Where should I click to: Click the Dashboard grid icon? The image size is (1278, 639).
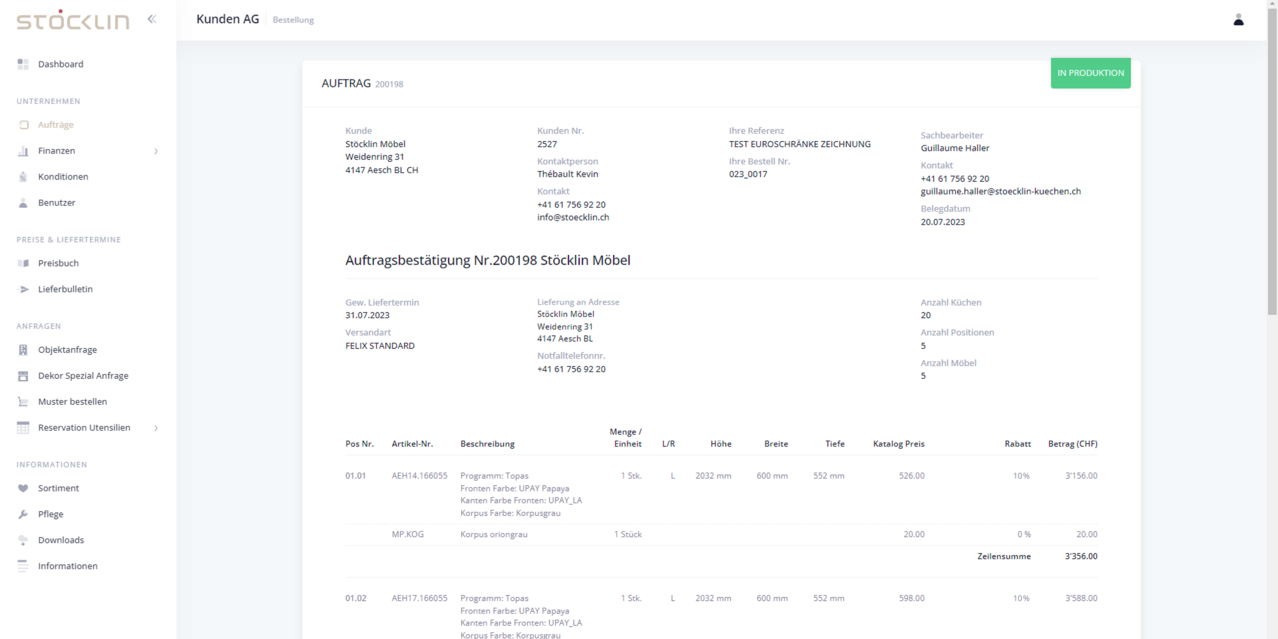tap(23, 64)
